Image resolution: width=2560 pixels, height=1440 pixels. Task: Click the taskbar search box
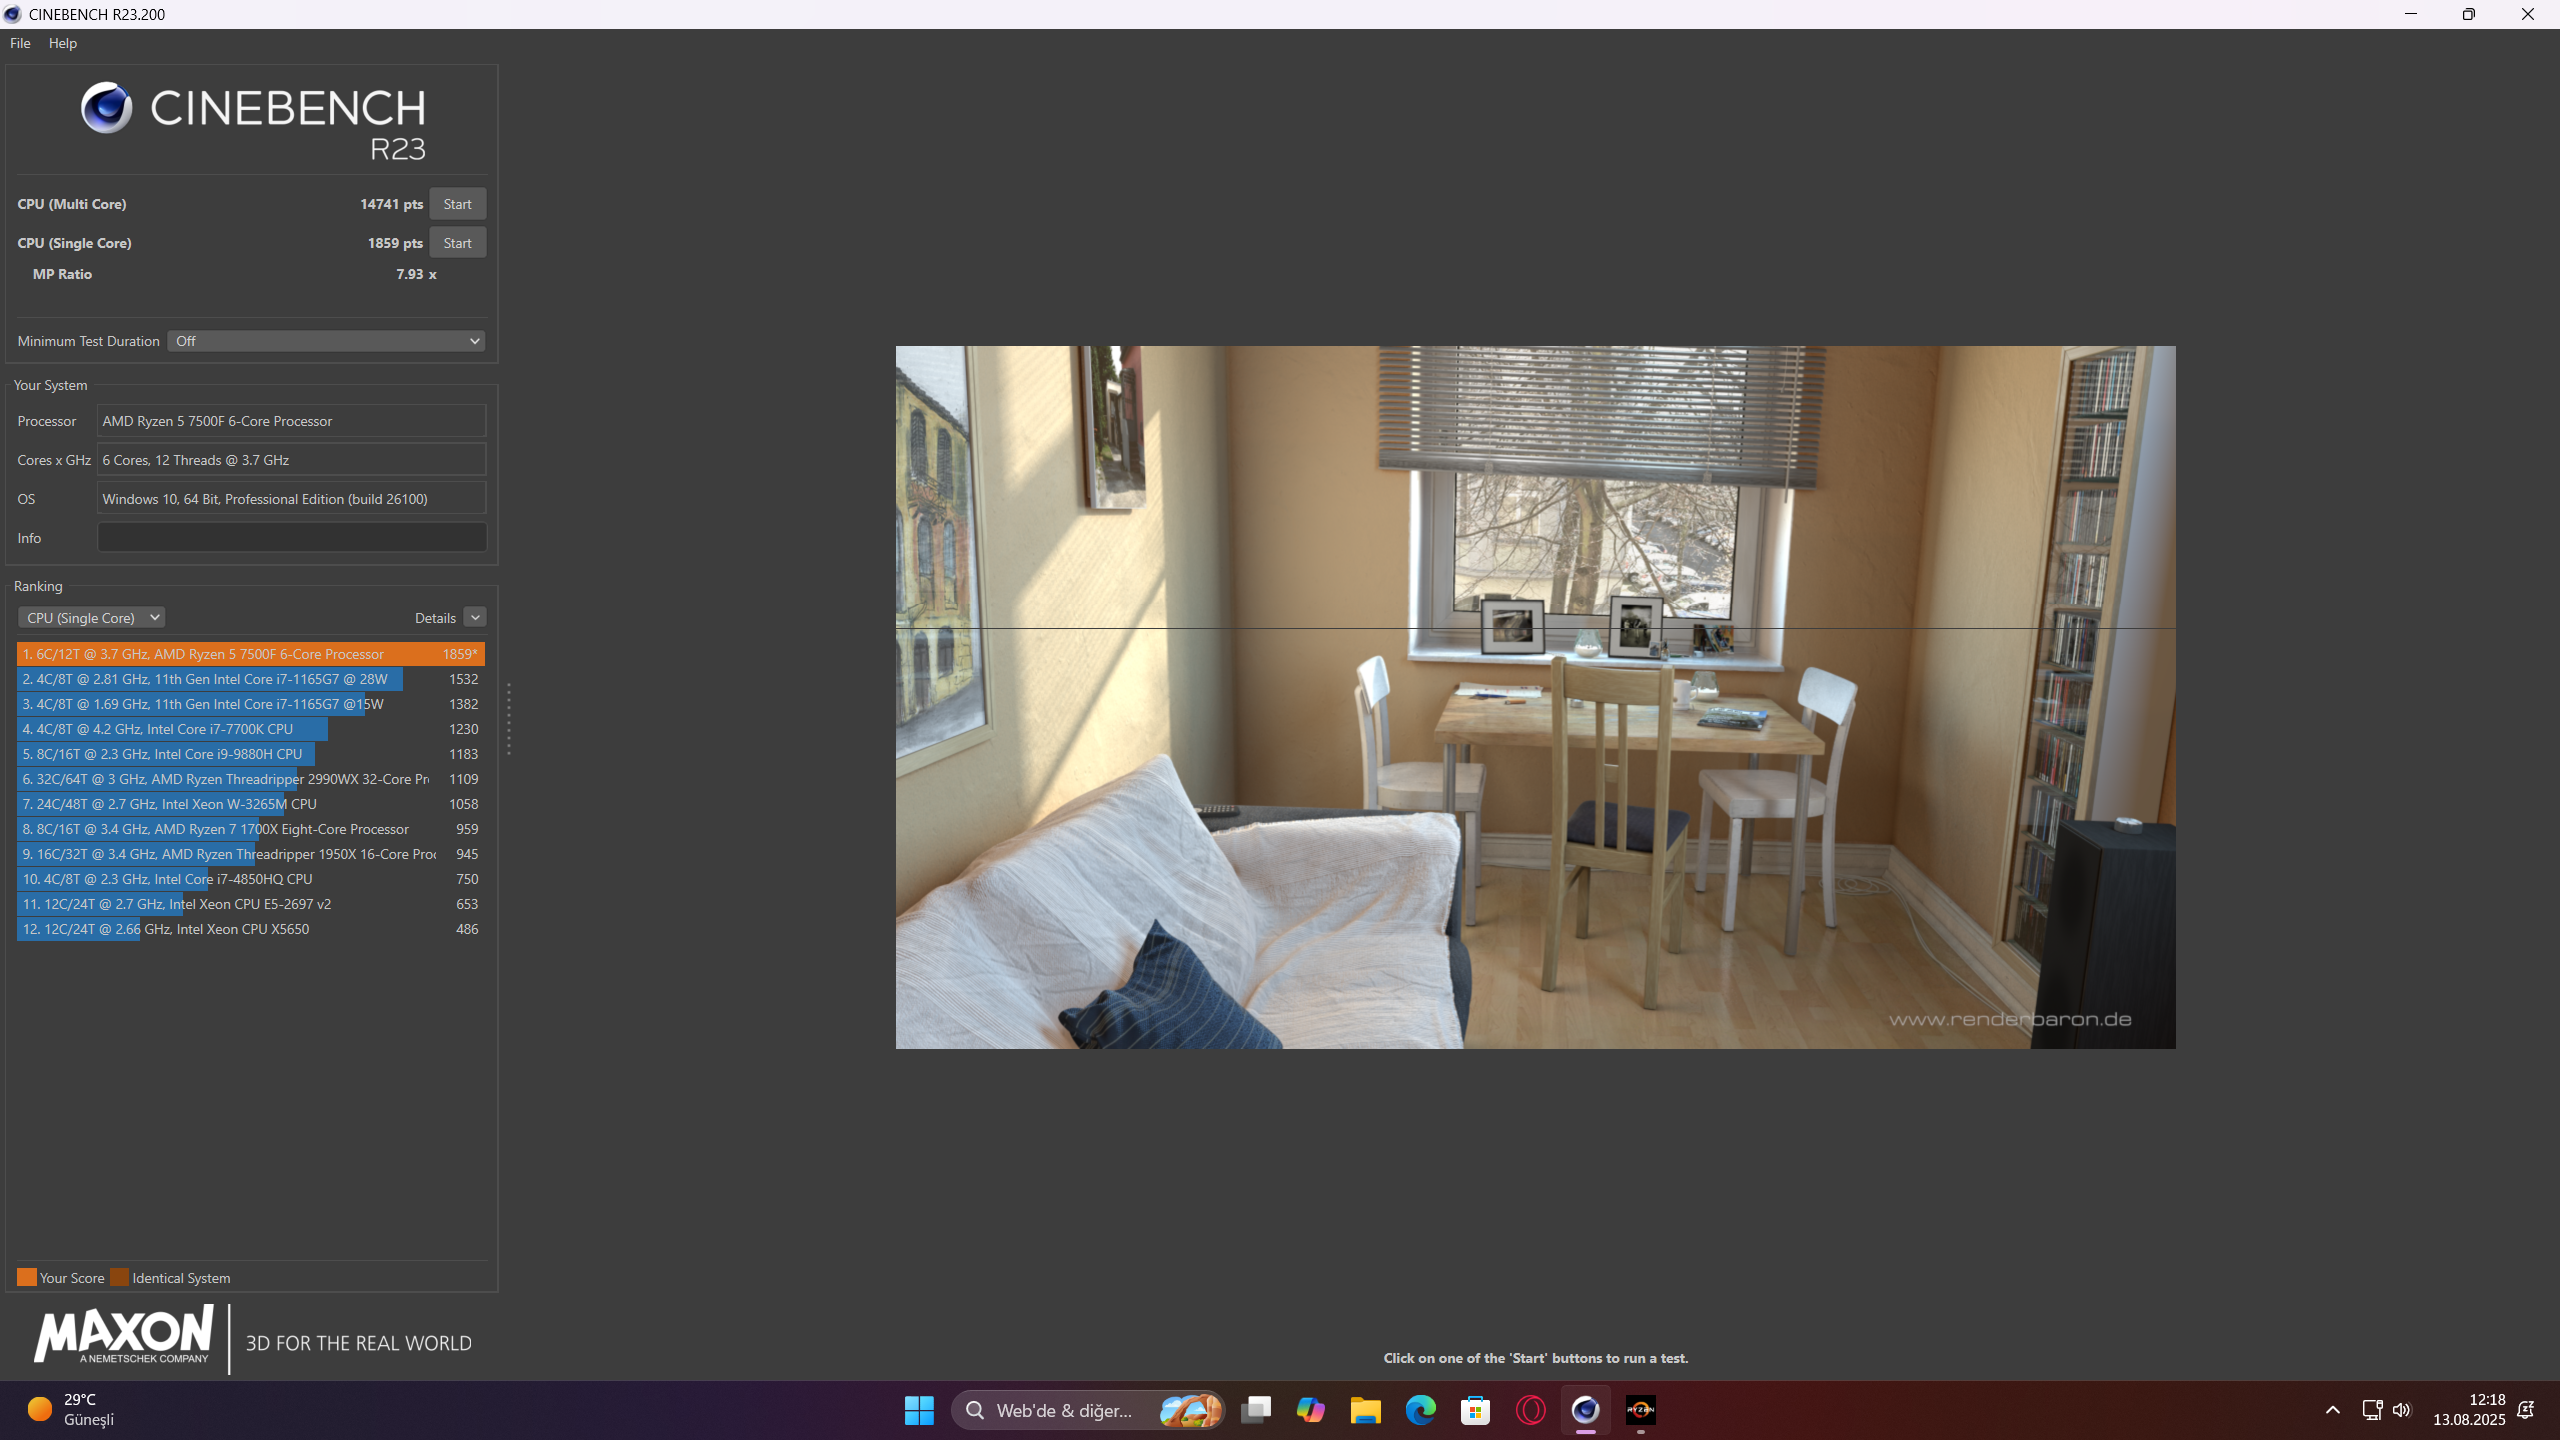[1088, 1410]
